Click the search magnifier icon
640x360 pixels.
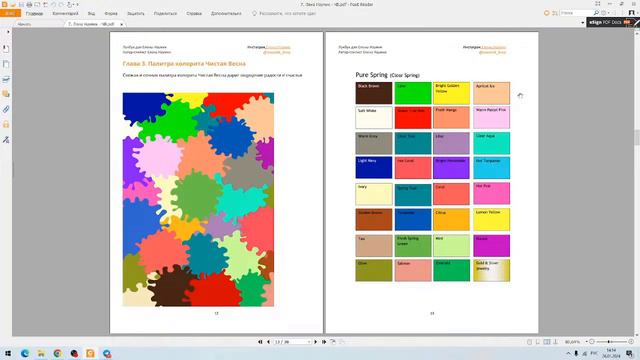(x=596, y=13)
